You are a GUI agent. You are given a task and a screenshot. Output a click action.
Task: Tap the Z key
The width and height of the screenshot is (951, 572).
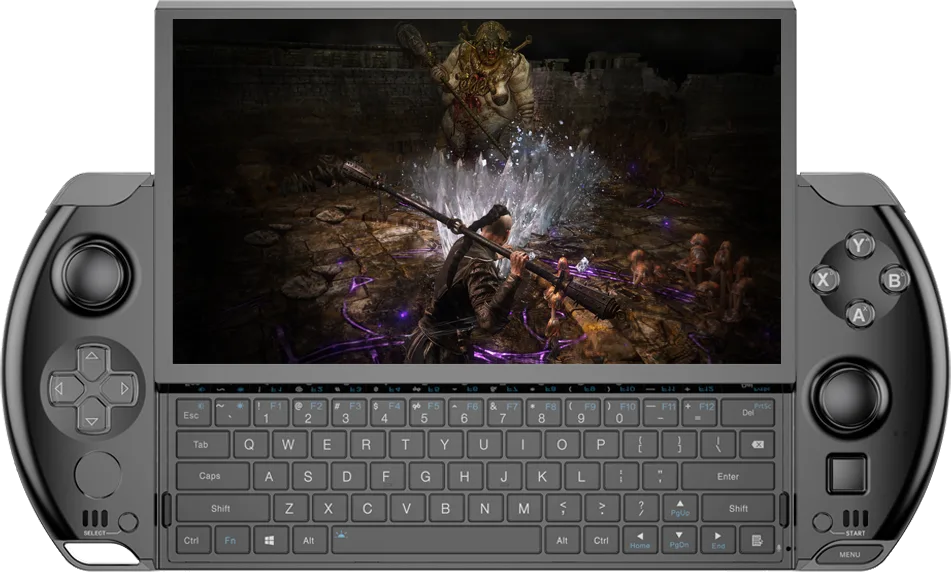pyautogui.click(x=289, y=508)
